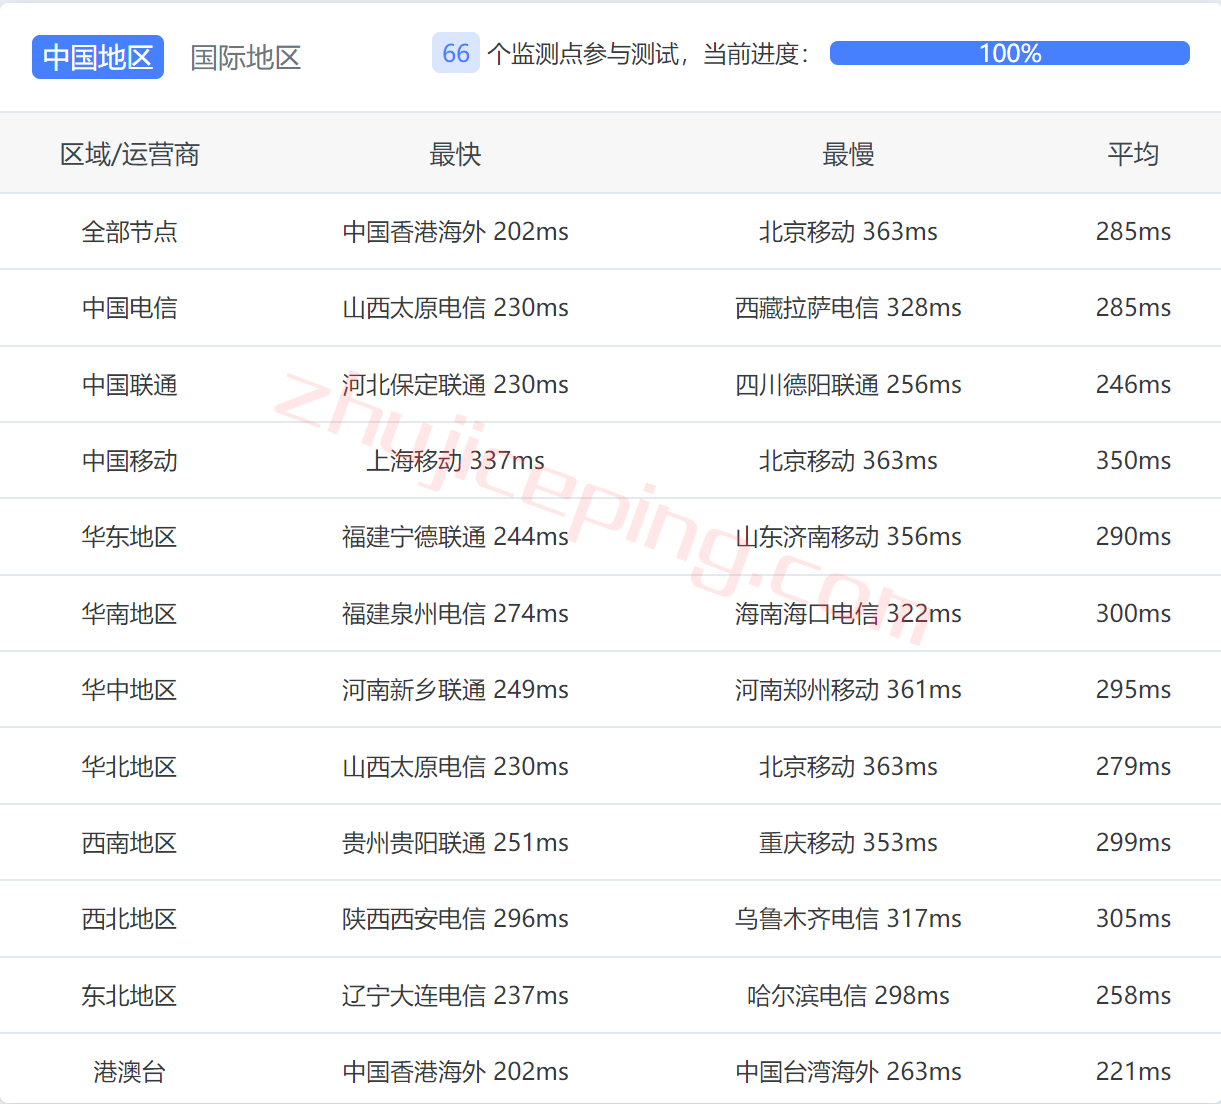Click 中国香港海外 202ms in 港澳台 row
1221x1104 pixels.
pyautogui.click(x=455, y=1072)
